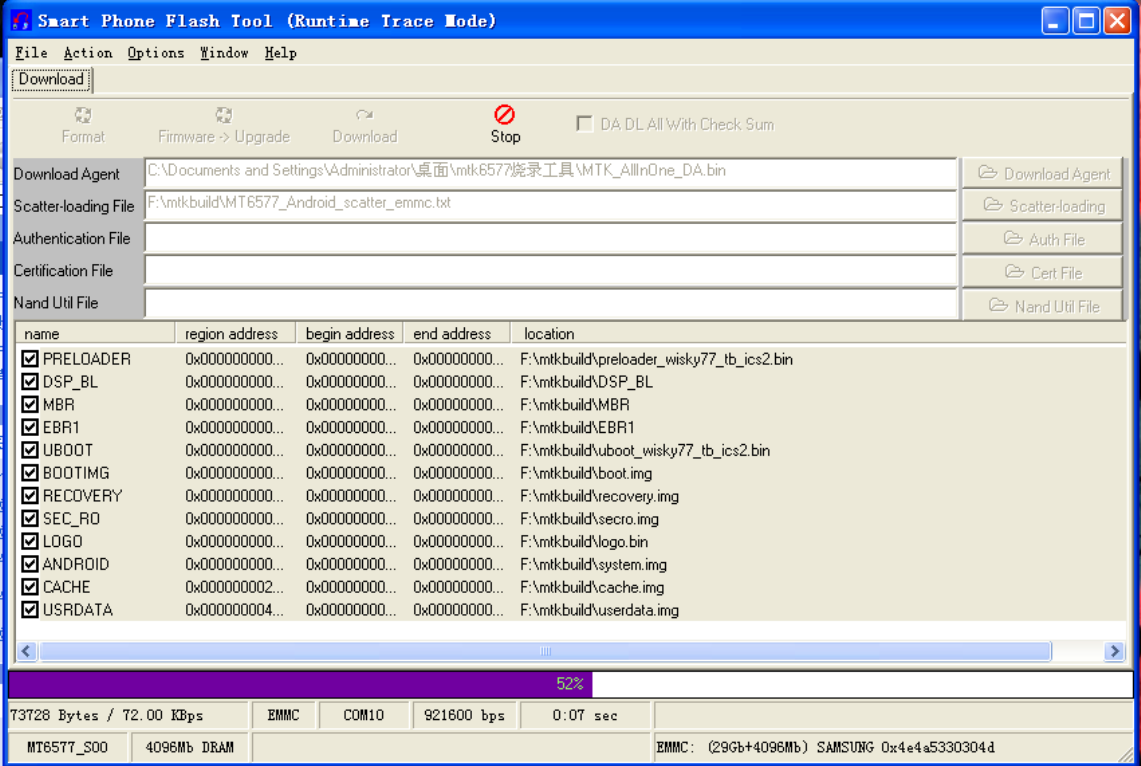Click the horizontal scrollbar thumb

(x=546, y=651)
